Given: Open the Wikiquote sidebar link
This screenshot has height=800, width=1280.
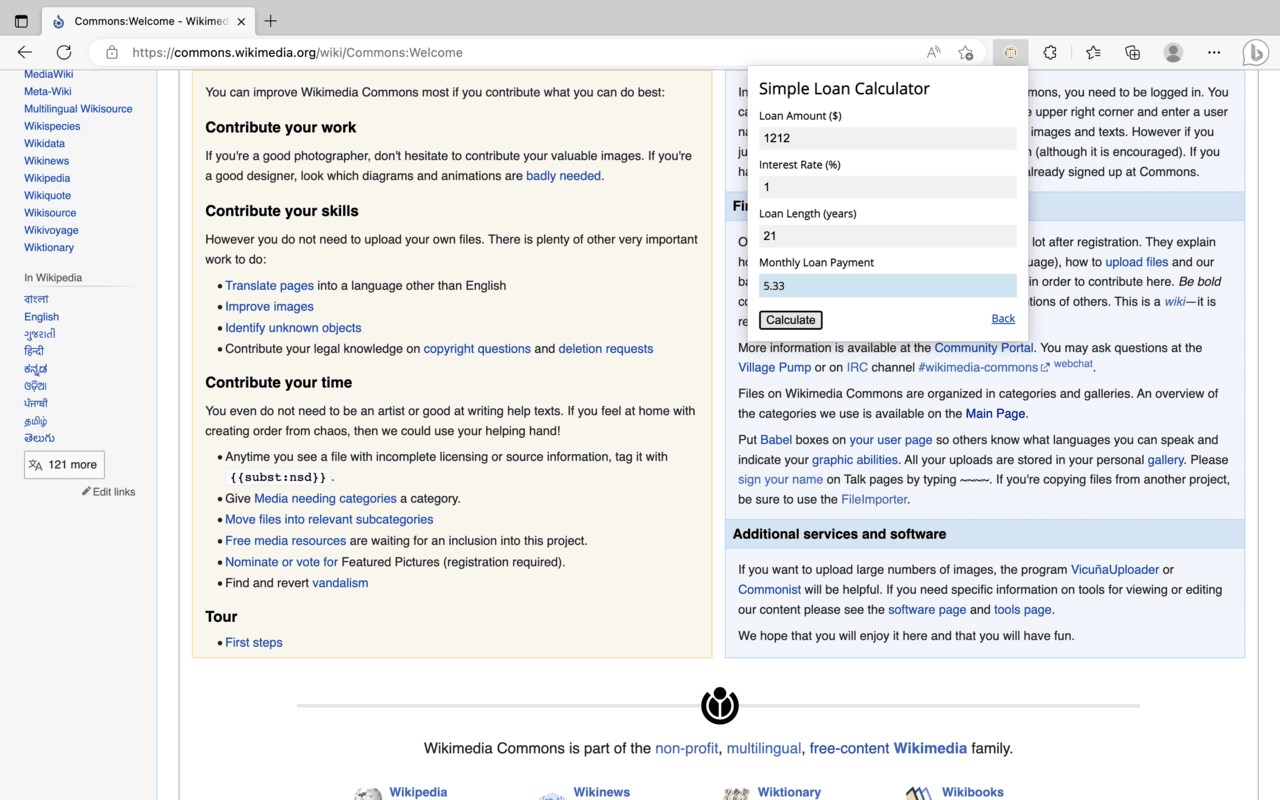Looking at the screenshot, I should 47,195.
